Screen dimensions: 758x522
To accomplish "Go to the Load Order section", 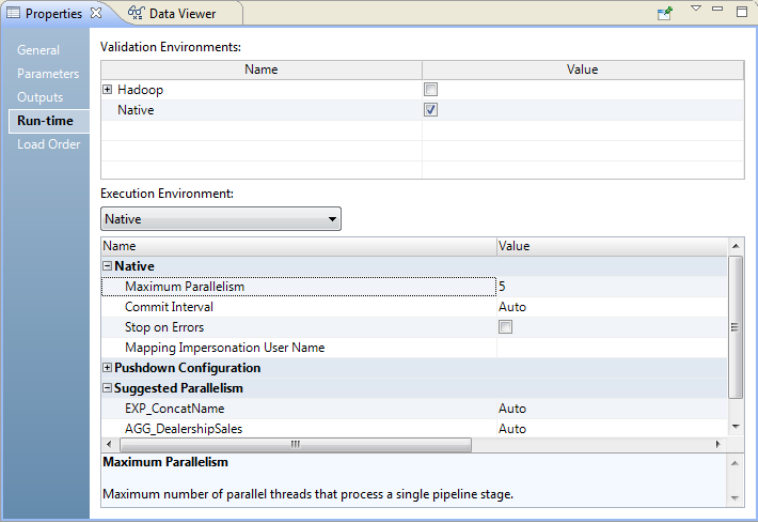I will (49, 144).
